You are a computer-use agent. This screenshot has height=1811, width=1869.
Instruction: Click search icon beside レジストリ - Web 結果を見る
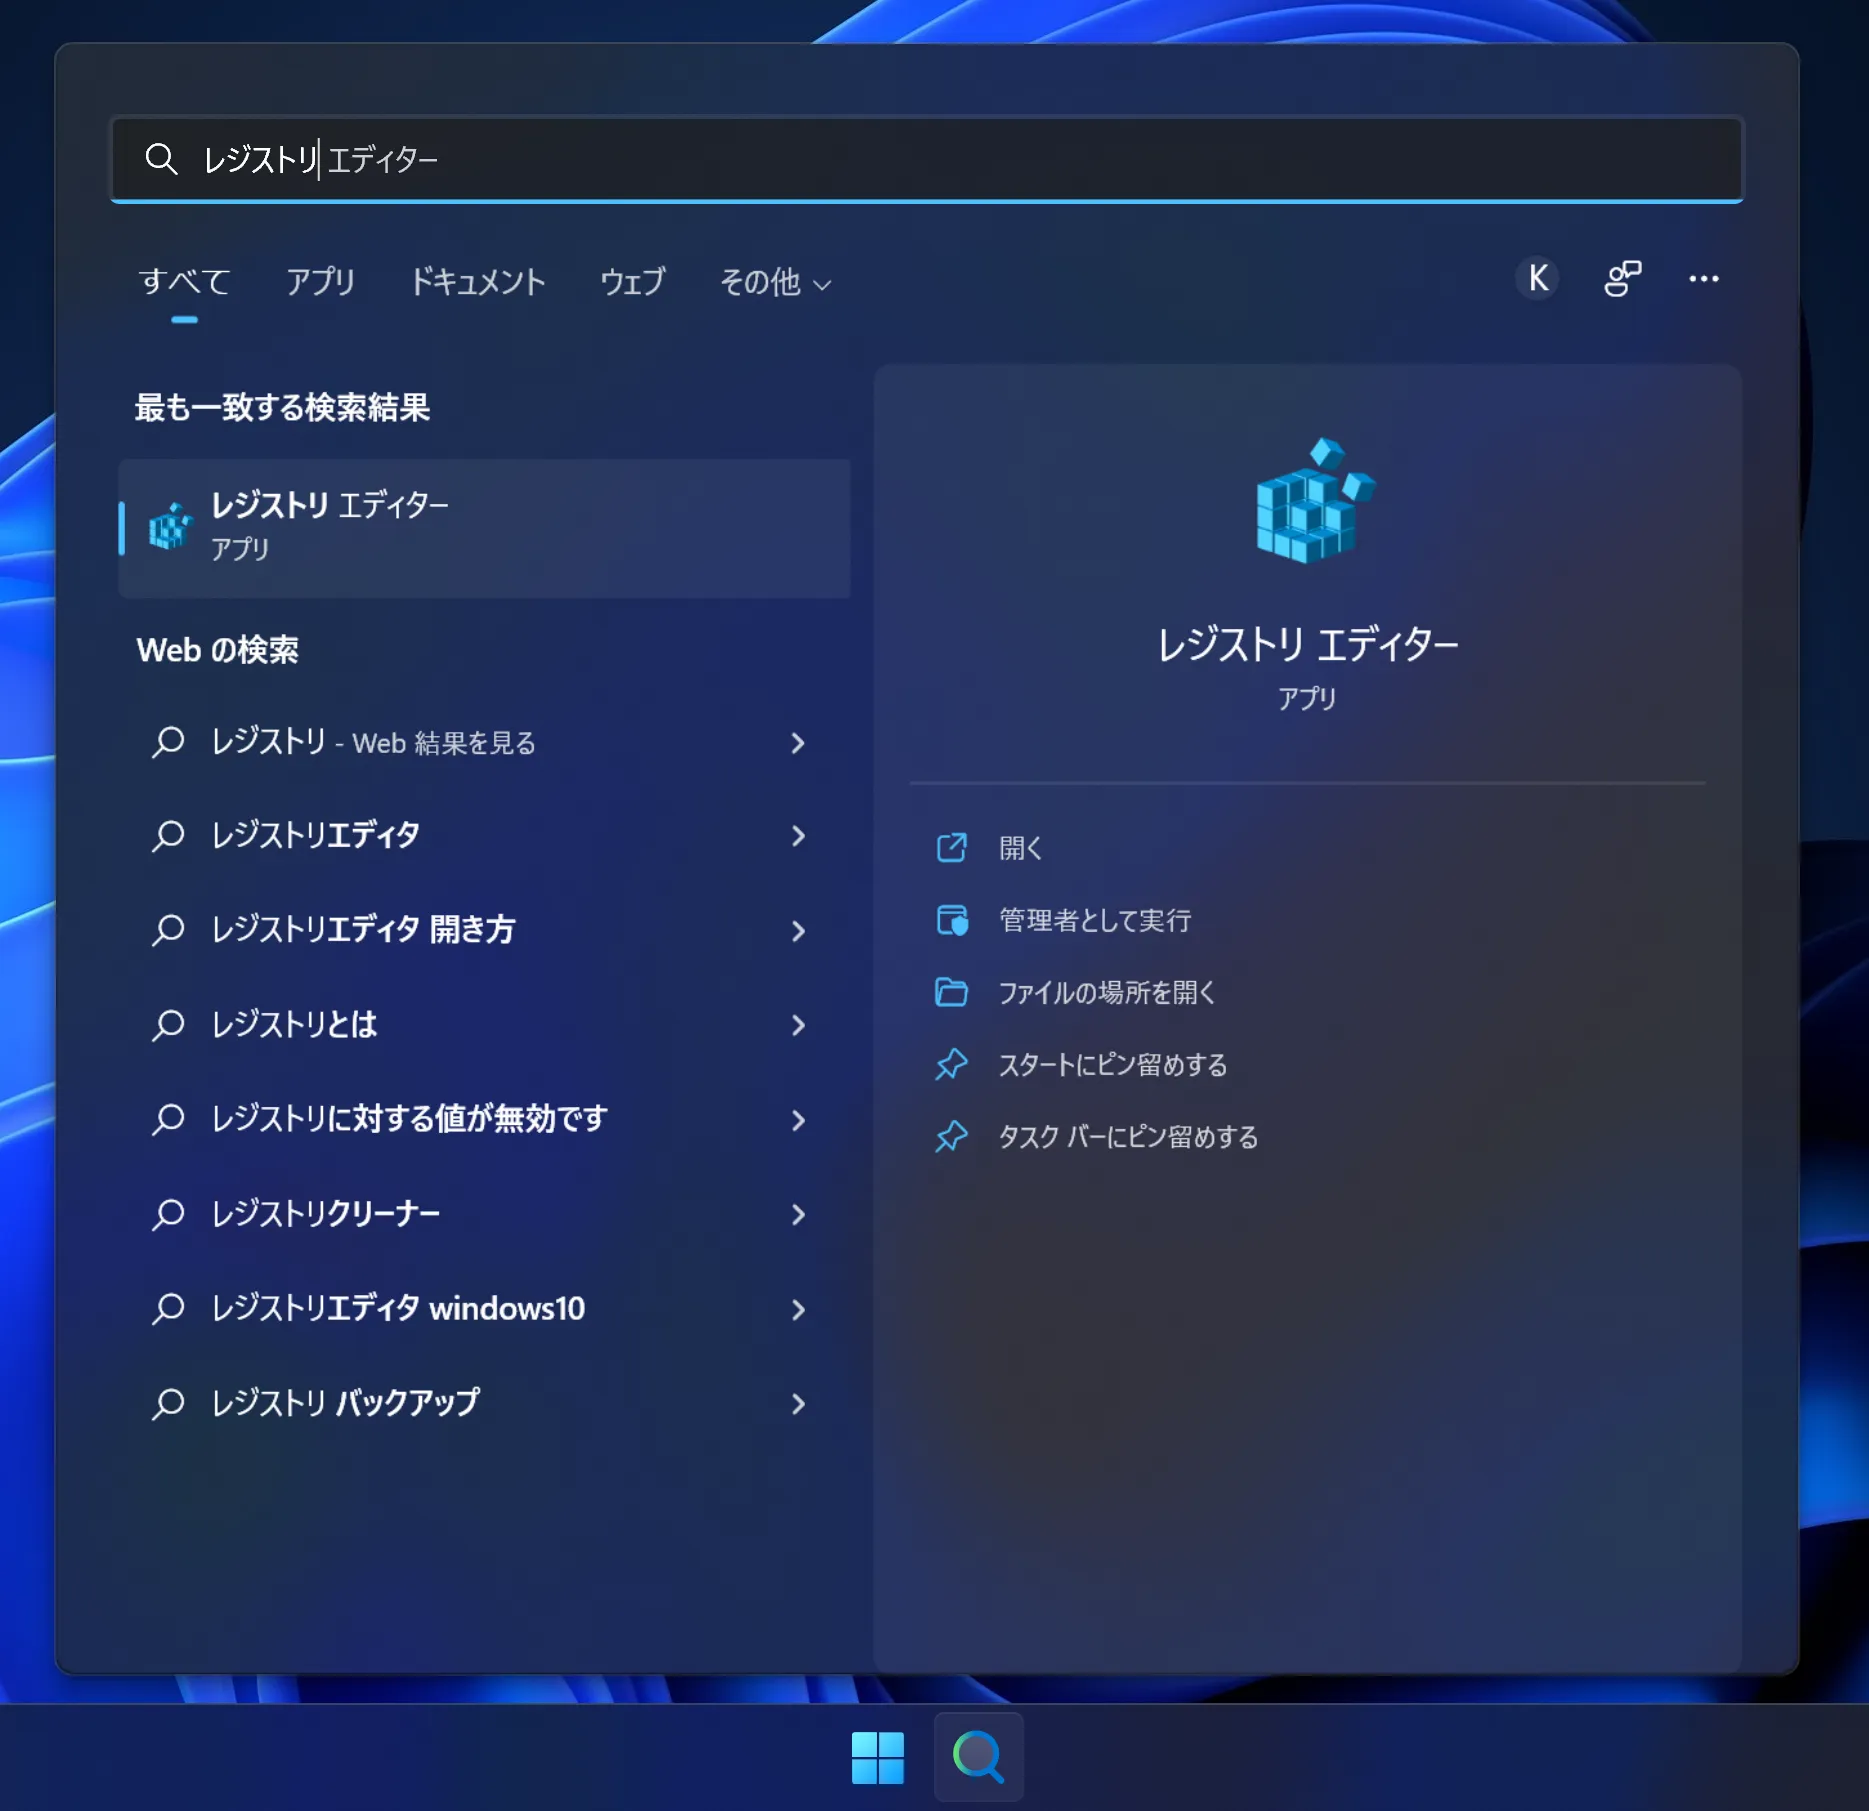[x=168, y=742]
